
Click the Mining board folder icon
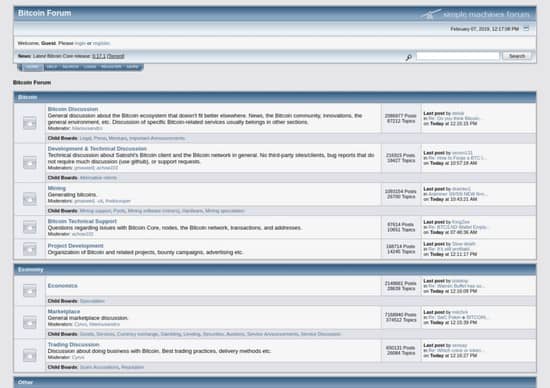tap(30, 199)
